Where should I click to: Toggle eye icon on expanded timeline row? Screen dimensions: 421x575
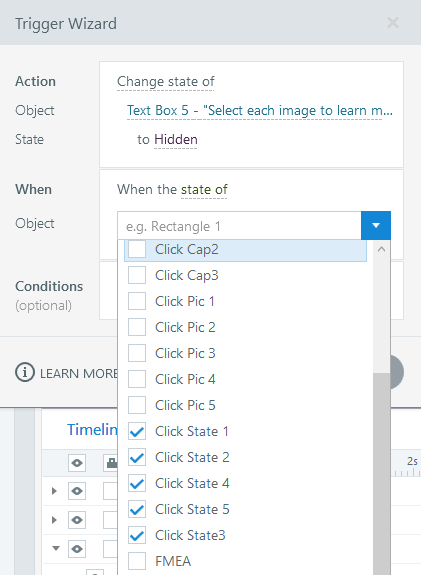coord(77,549)
